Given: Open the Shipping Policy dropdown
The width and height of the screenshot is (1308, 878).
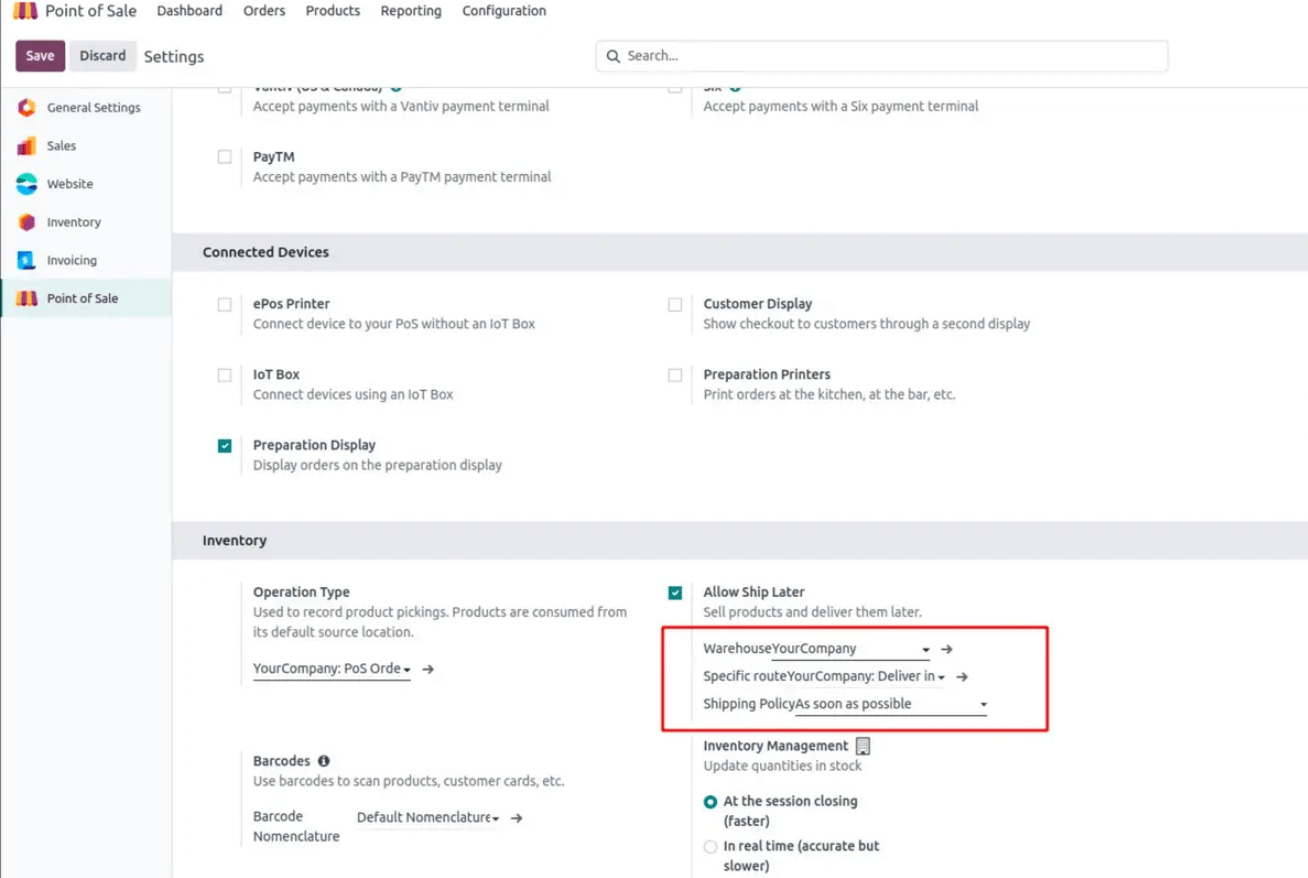Looking at the screenshot, I should click(x=892, y=704).
